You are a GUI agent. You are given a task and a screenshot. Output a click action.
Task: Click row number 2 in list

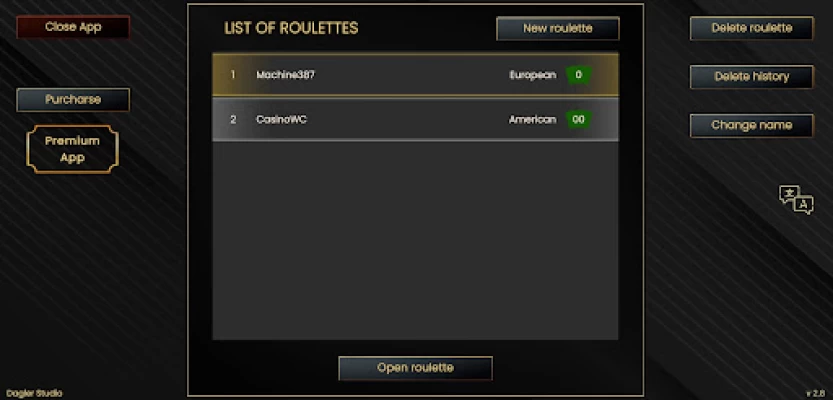coord(233,120)
